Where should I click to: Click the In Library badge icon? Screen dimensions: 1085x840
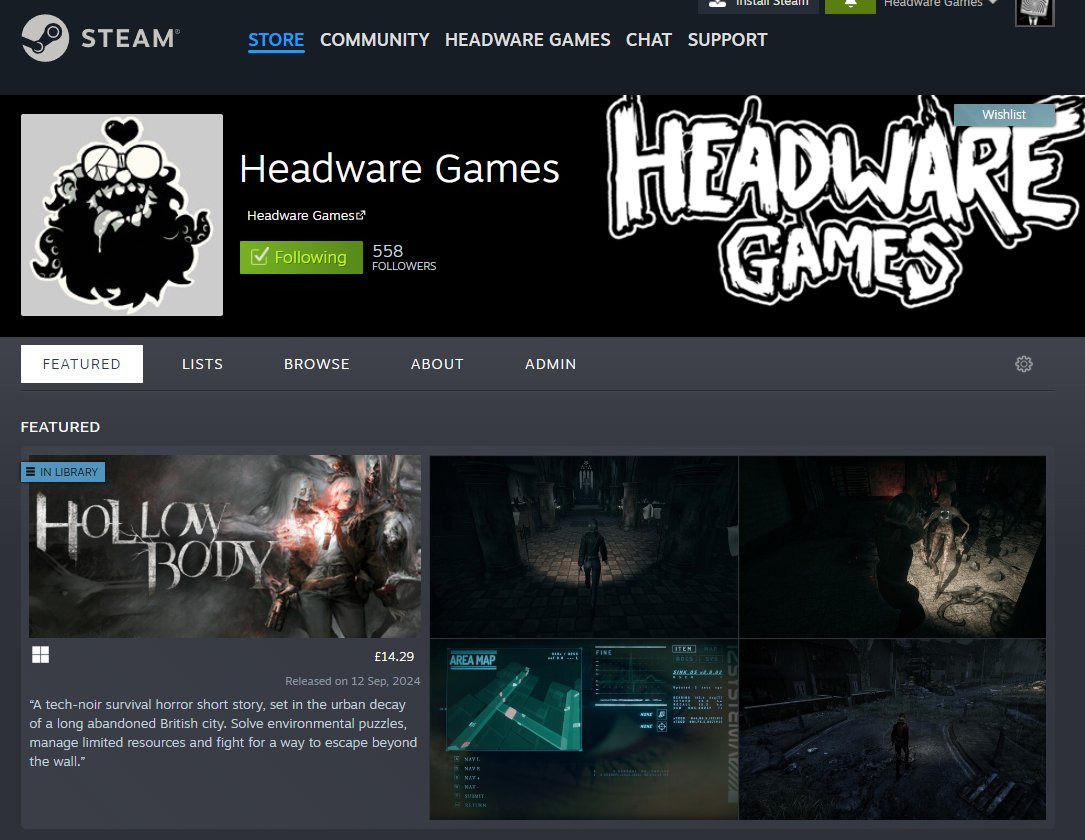tap(30, 472)
